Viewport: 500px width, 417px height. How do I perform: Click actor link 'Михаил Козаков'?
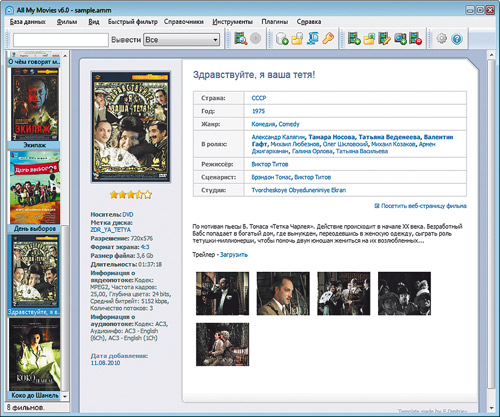tap(393, 144)
